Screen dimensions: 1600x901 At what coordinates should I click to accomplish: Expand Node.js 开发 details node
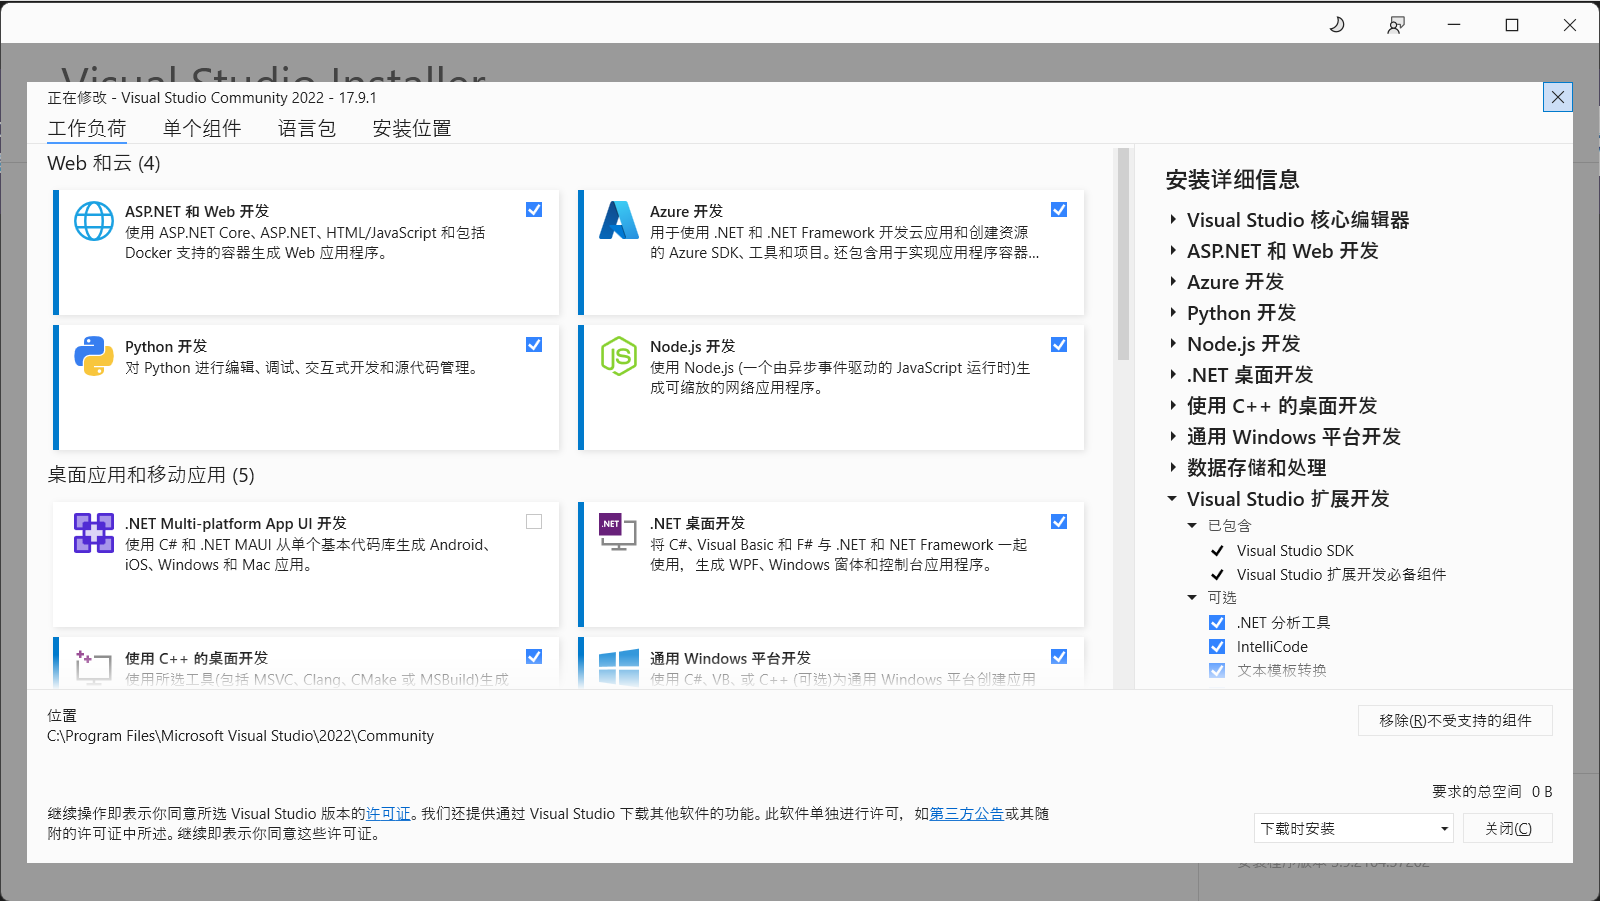click(1173, 344)
